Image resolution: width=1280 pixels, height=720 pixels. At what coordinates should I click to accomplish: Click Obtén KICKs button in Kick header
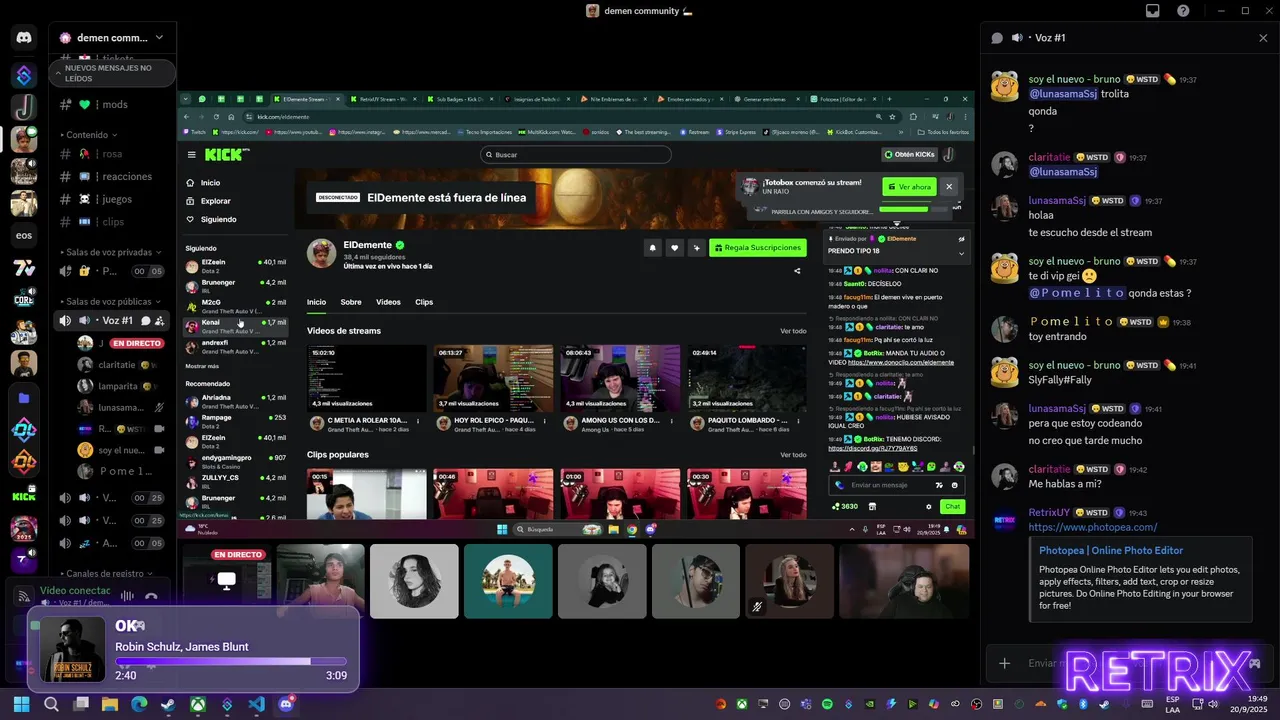point(909,154)
